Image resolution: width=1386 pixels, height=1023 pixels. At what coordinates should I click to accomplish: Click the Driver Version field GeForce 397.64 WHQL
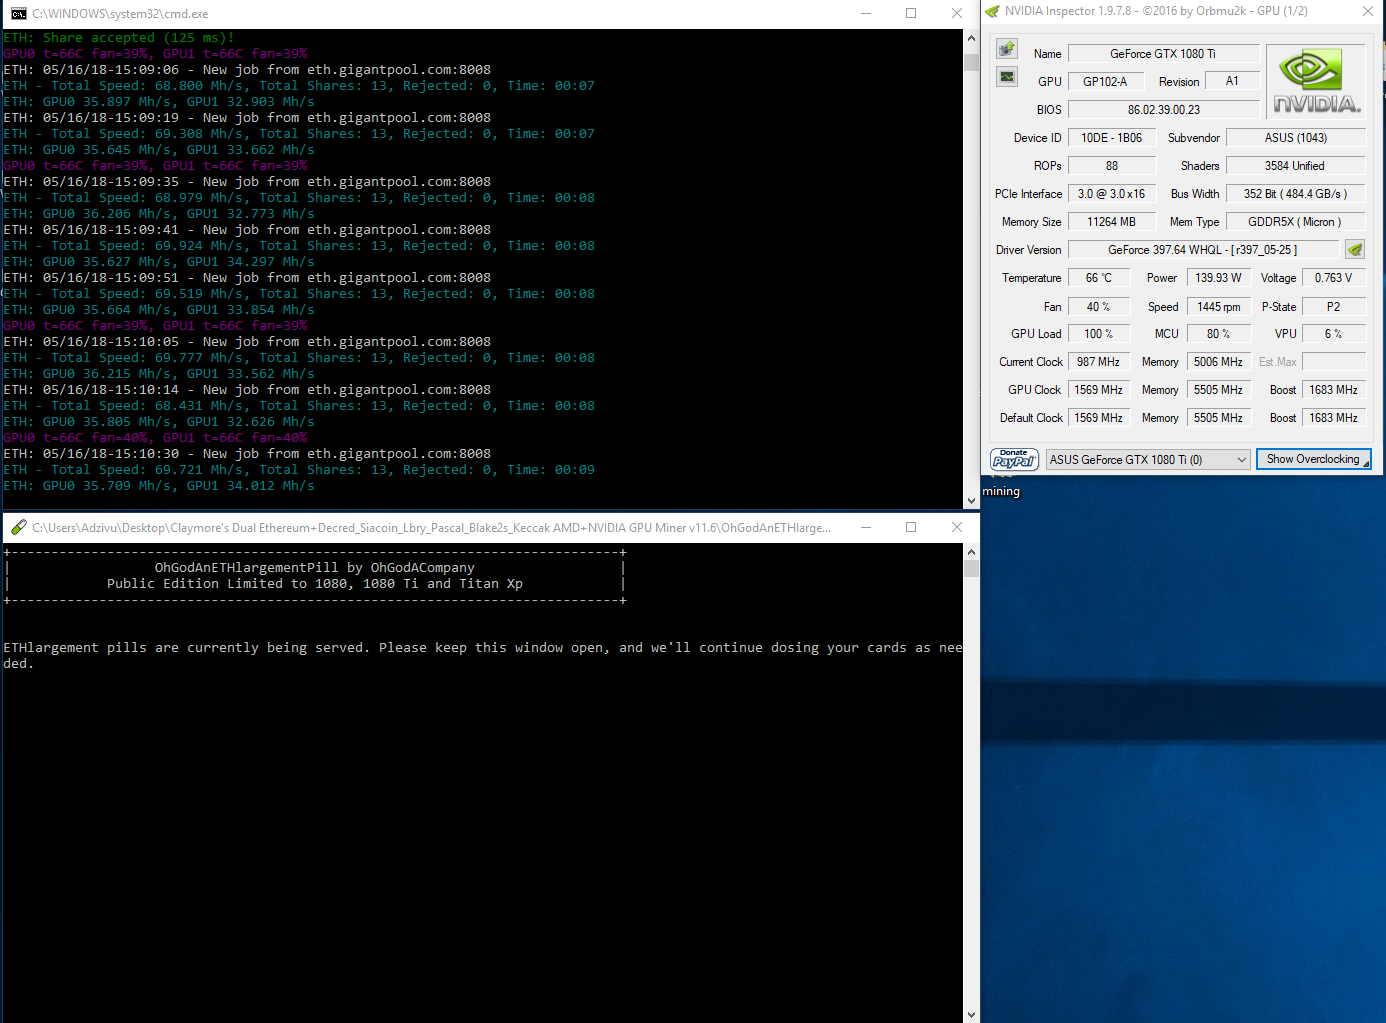tap(1203, 250)
